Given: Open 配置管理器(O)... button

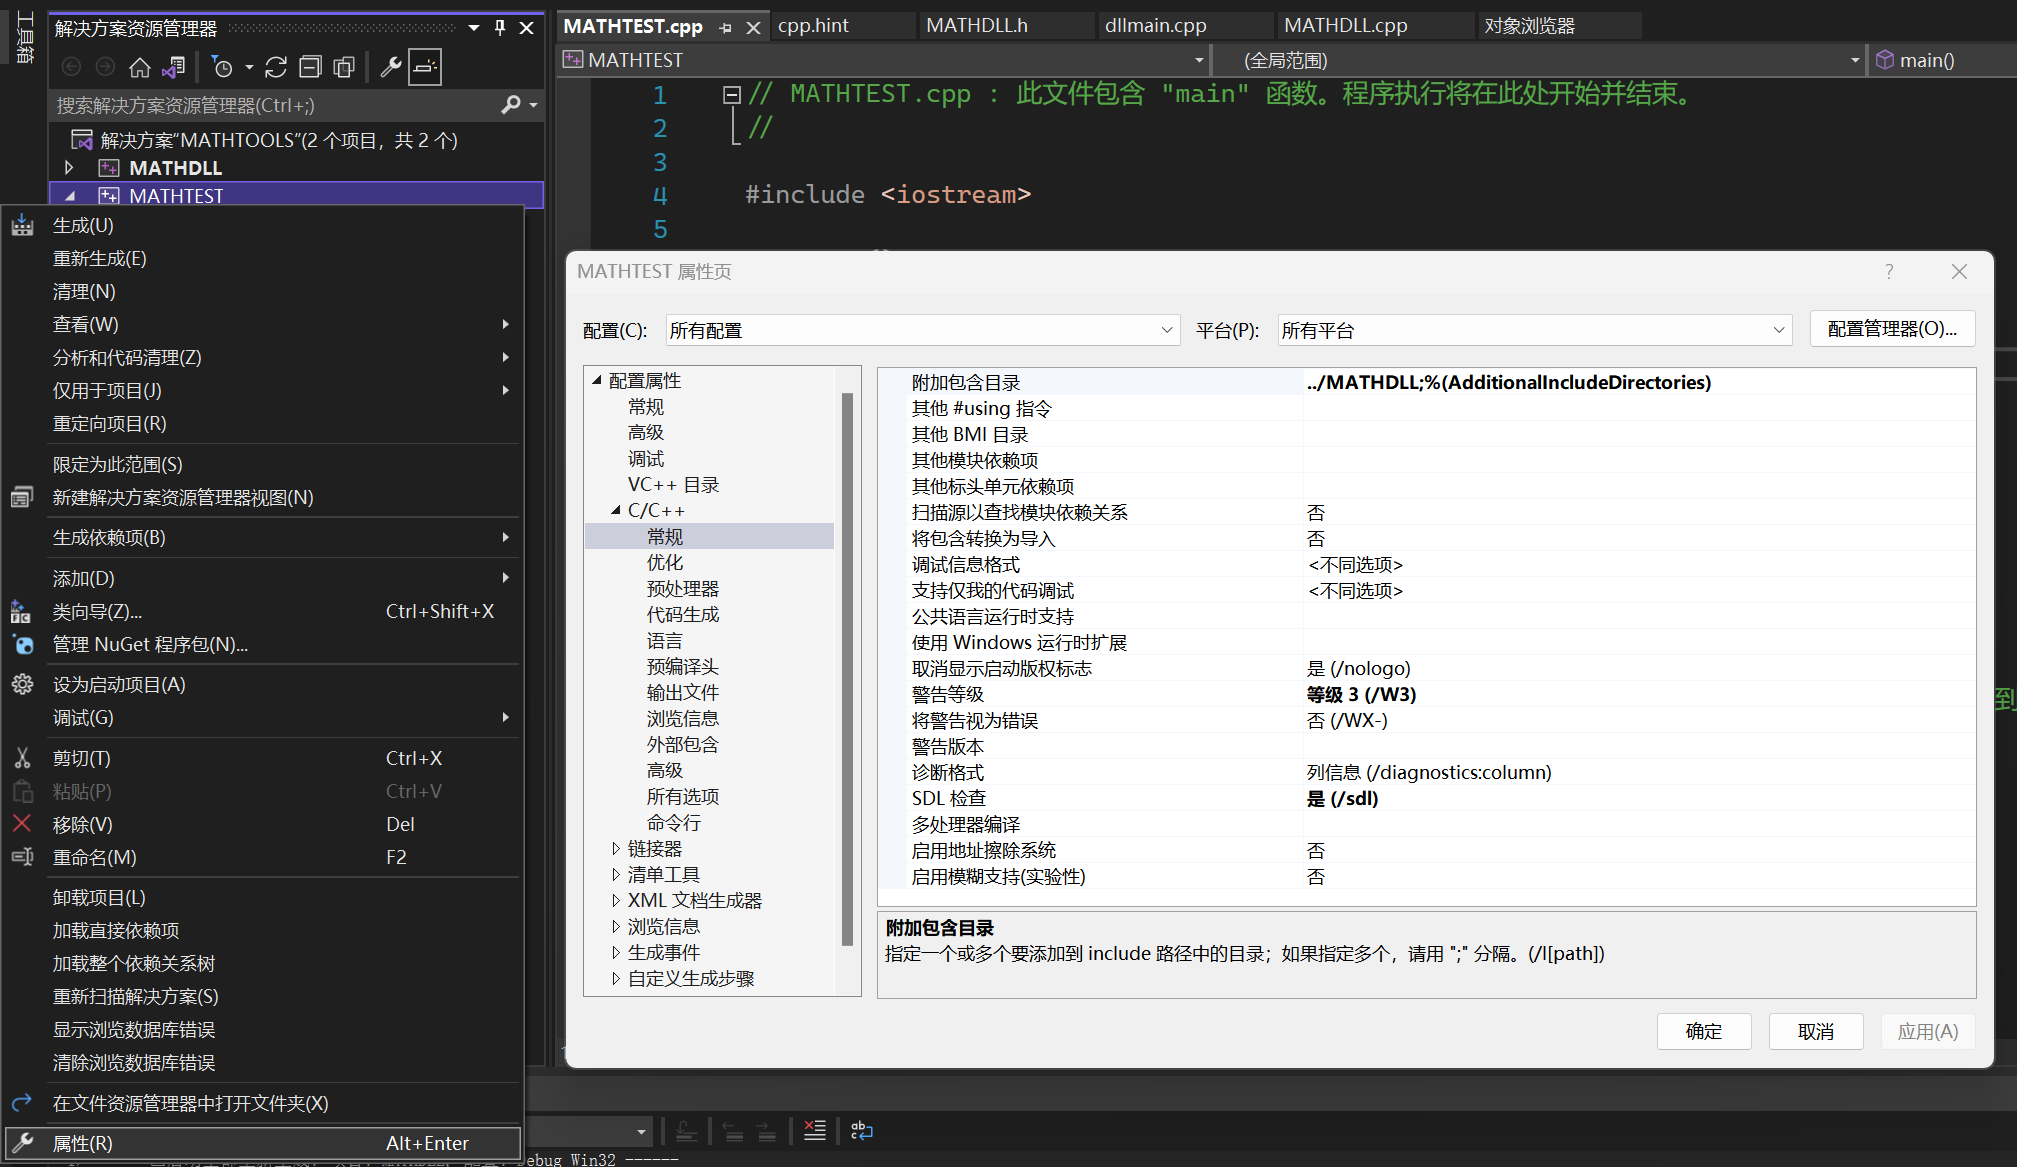Looking at the screenshot, I should pyautogui.click(x=1891, y=329).
